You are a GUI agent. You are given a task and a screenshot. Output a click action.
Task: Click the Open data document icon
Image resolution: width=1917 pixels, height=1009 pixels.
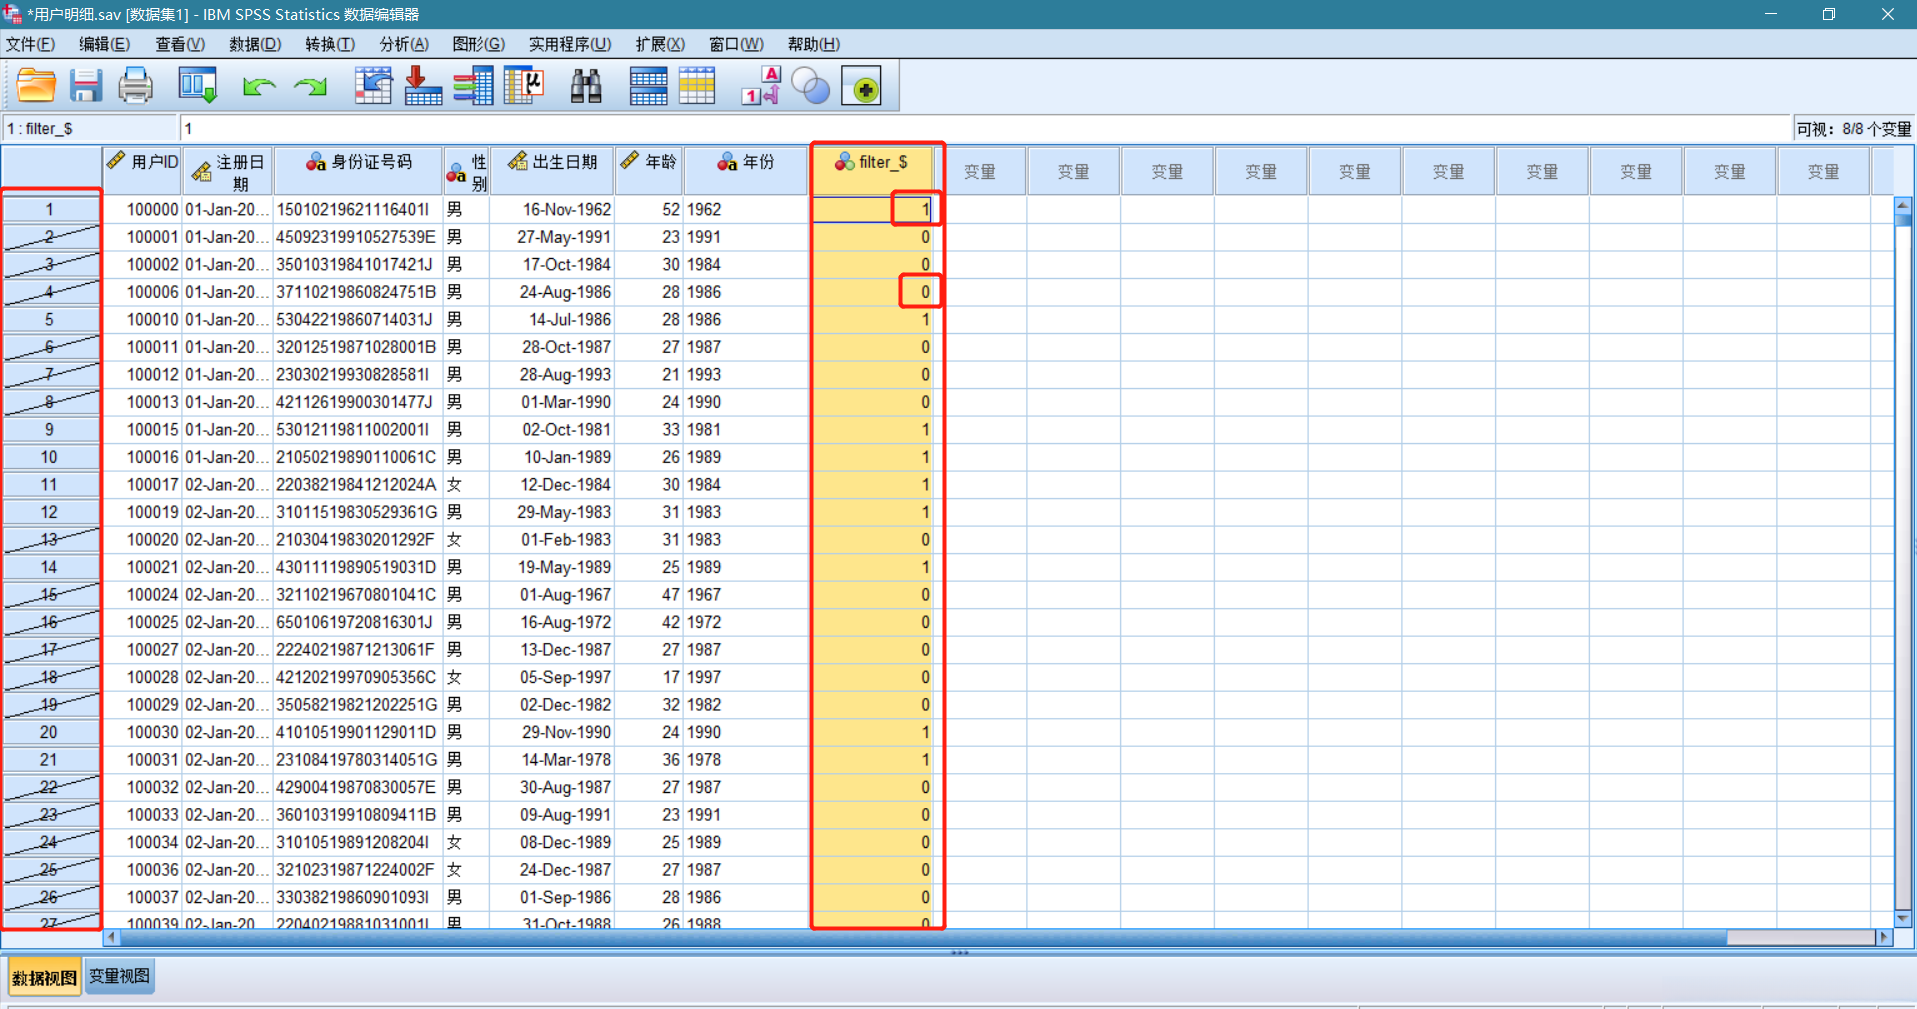[x=36, y=86]
